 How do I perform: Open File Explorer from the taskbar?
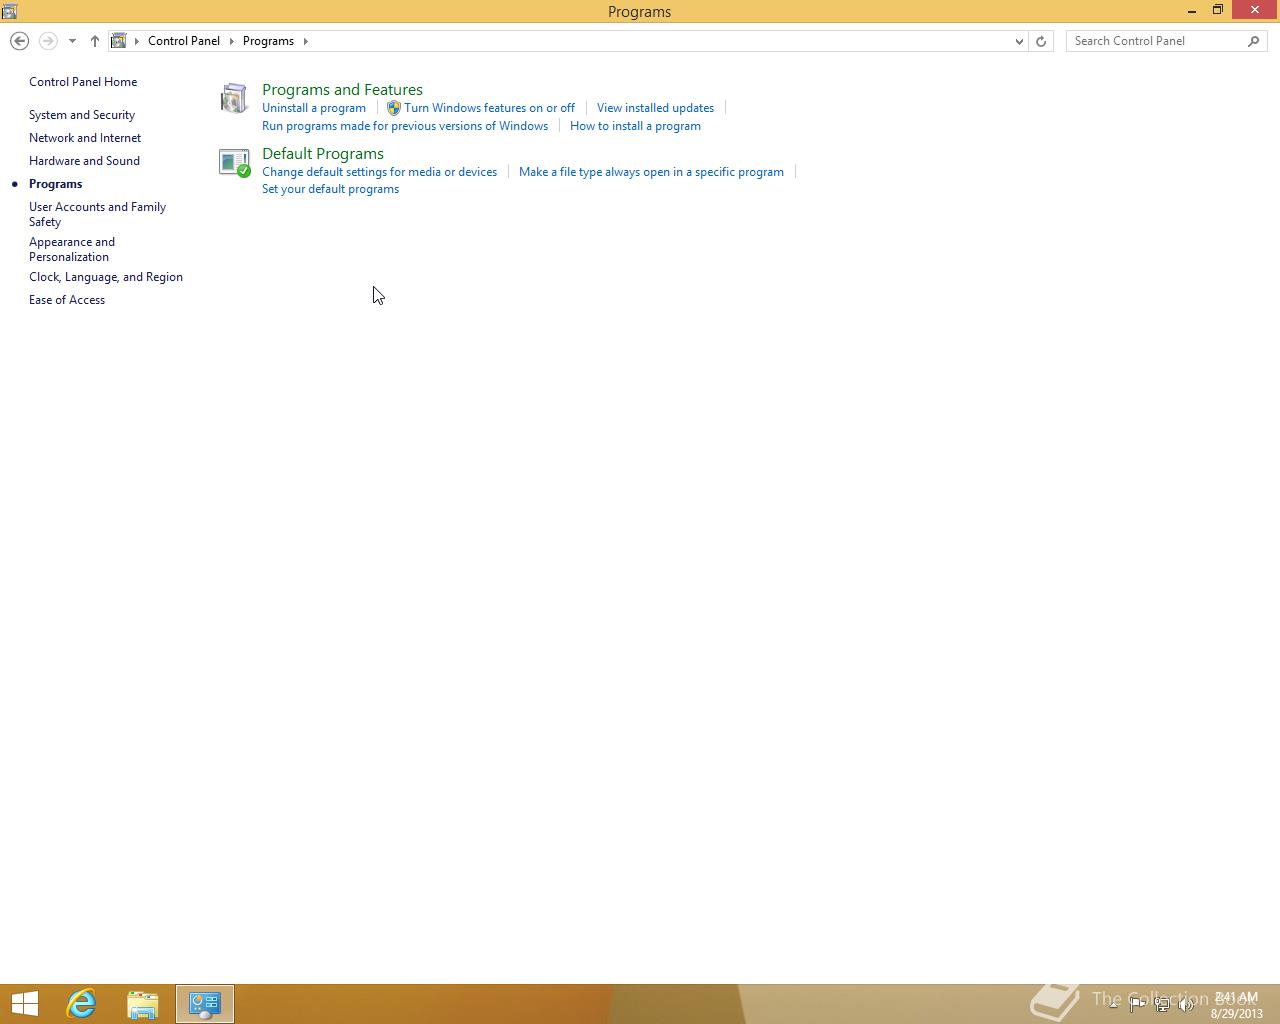[x=143, y=1004]
